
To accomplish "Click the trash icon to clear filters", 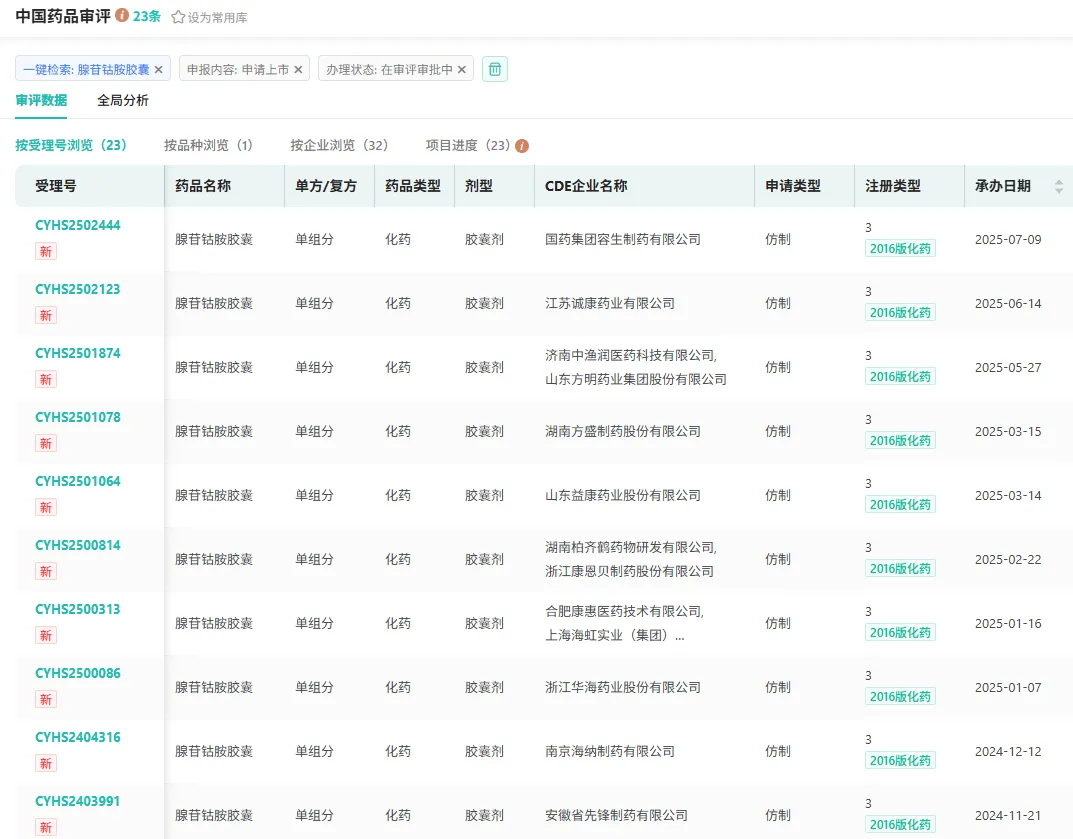I will (x=495, y=69).
